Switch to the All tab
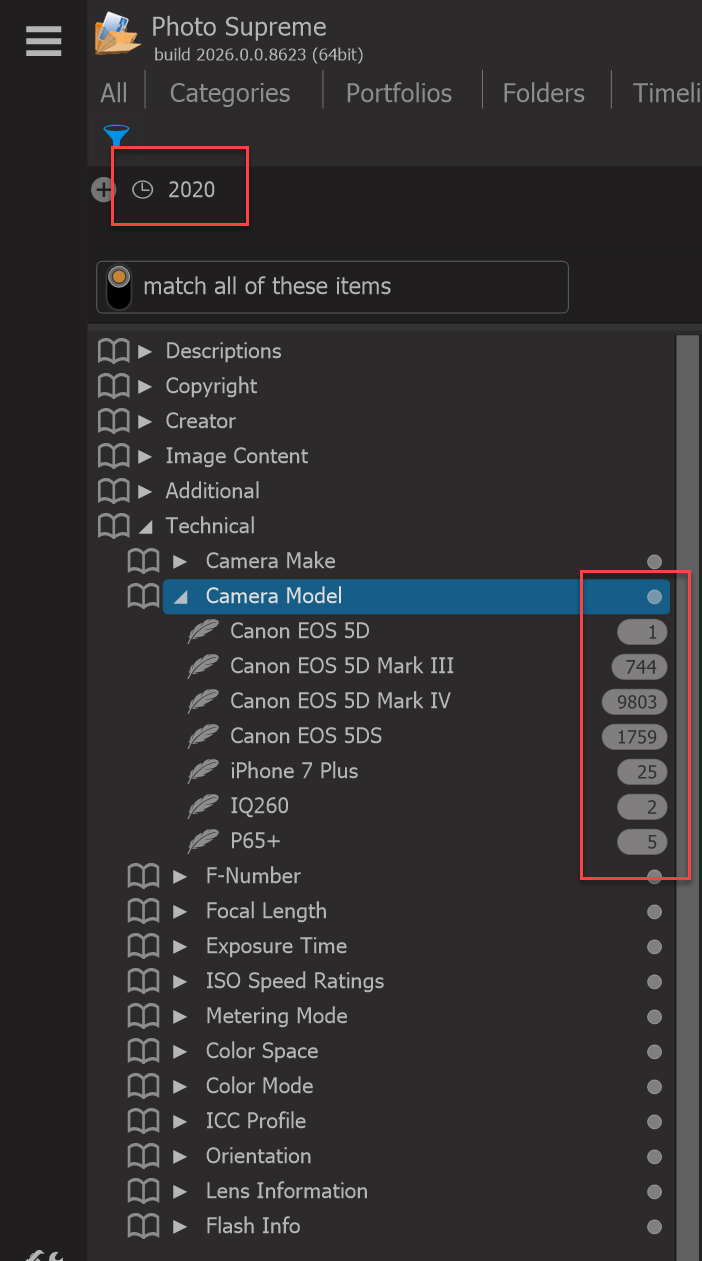Viewport: 702px width, 1261px height. click(x=114, y=93)
